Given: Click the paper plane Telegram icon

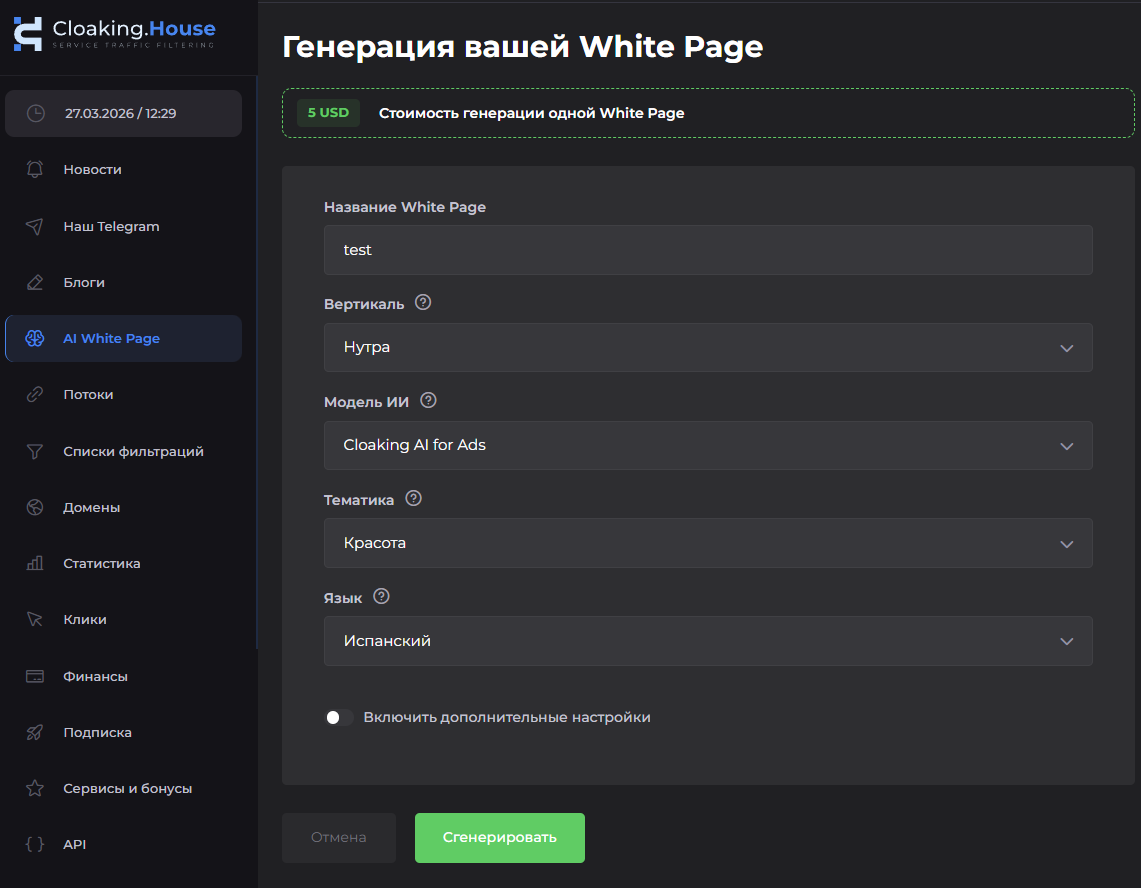Looking at the screenshot, I should click(x=35, y=226).
